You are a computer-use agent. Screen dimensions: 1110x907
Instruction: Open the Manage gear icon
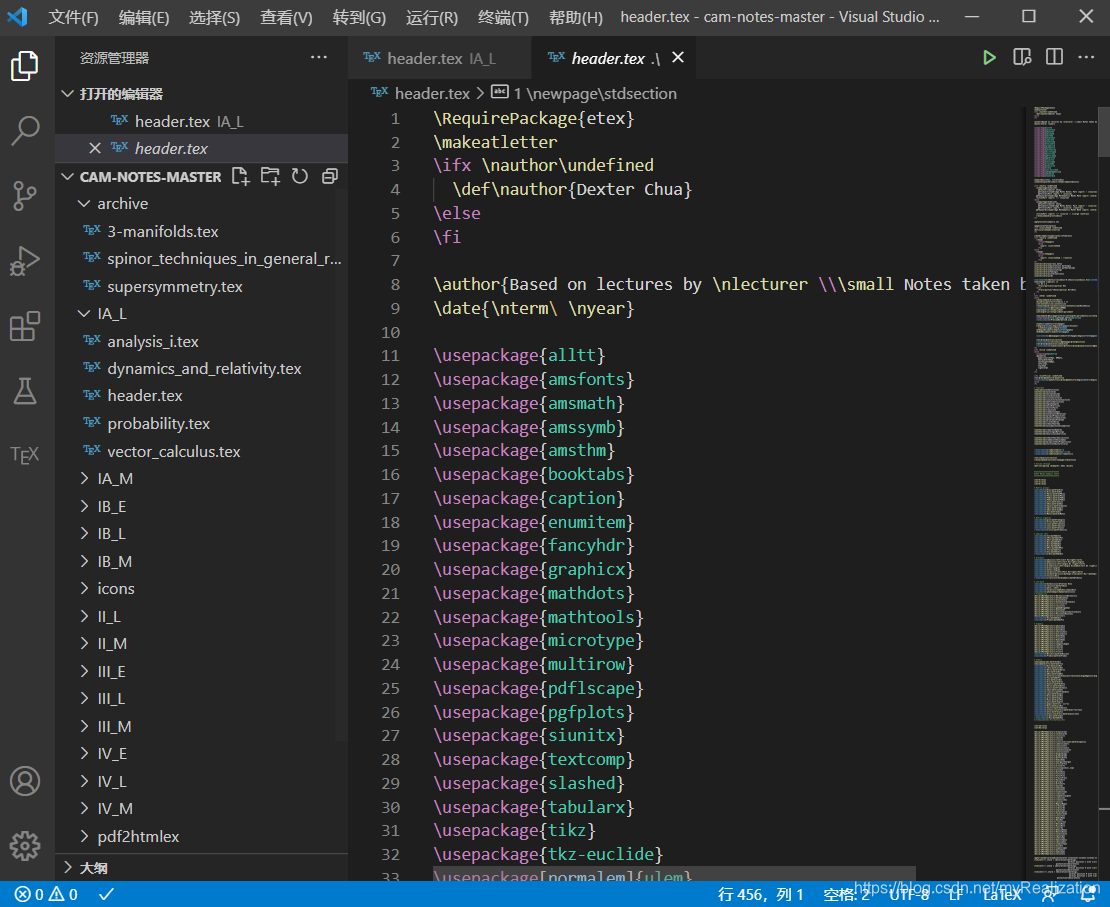[25, 845]
